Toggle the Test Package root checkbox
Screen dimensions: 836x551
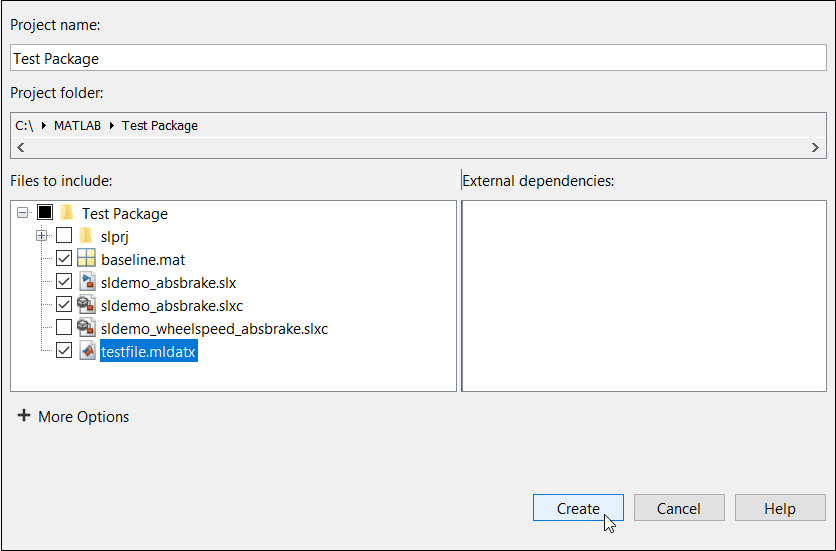[45, 213]
